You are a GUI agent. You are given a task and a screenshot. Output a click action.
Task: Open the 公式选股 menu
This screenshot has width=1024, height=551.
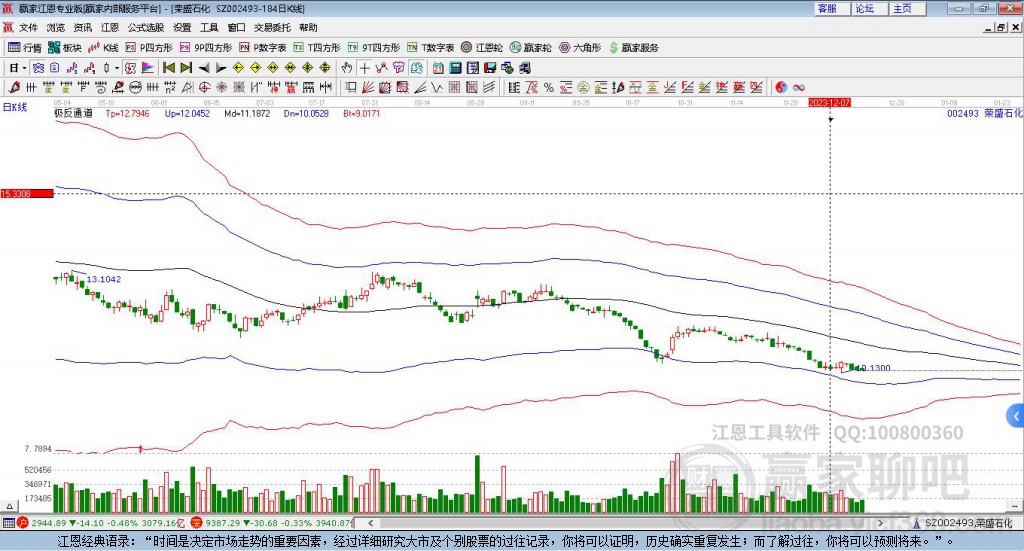144,28
